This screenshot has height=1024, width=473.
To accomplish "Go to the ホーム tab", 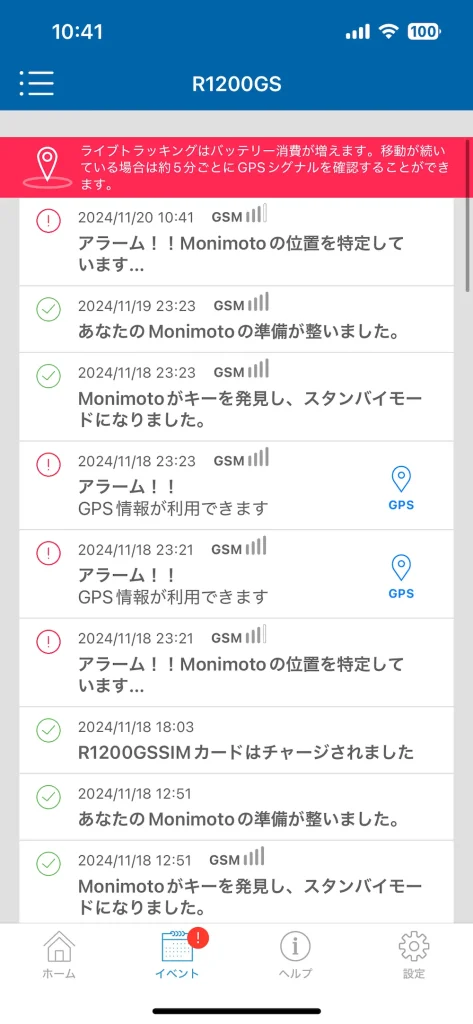I will (59, 954).
